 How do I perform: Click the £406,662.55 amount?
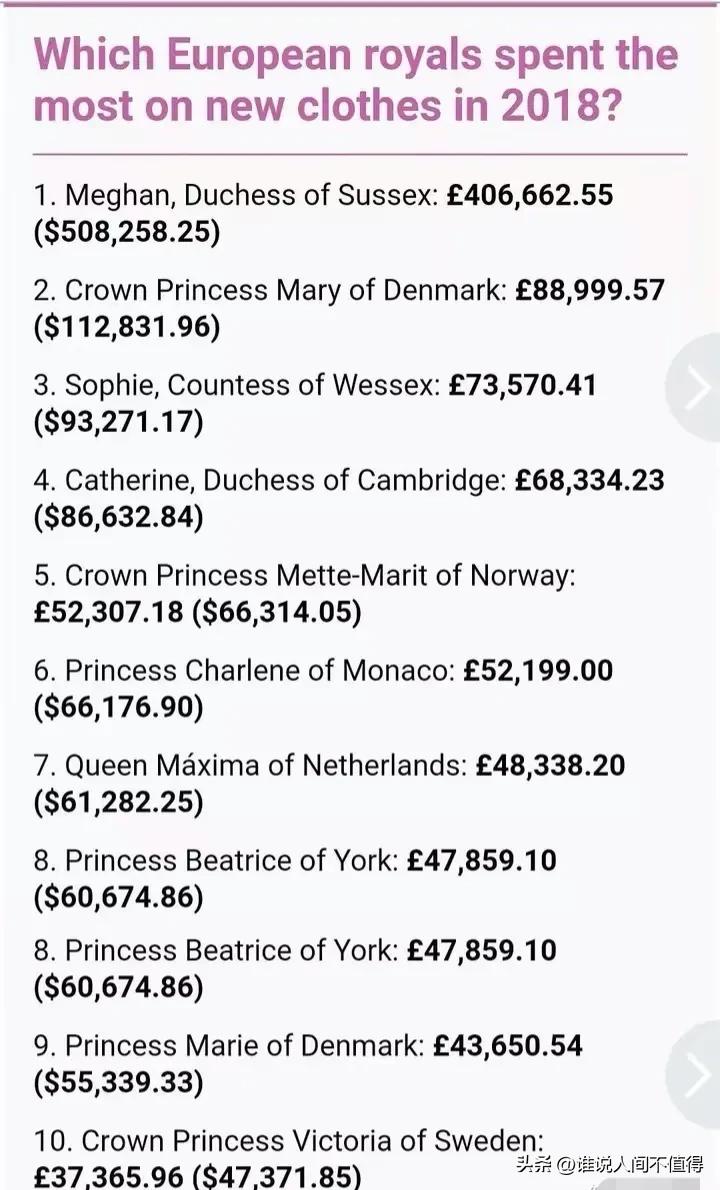(530, 195)
